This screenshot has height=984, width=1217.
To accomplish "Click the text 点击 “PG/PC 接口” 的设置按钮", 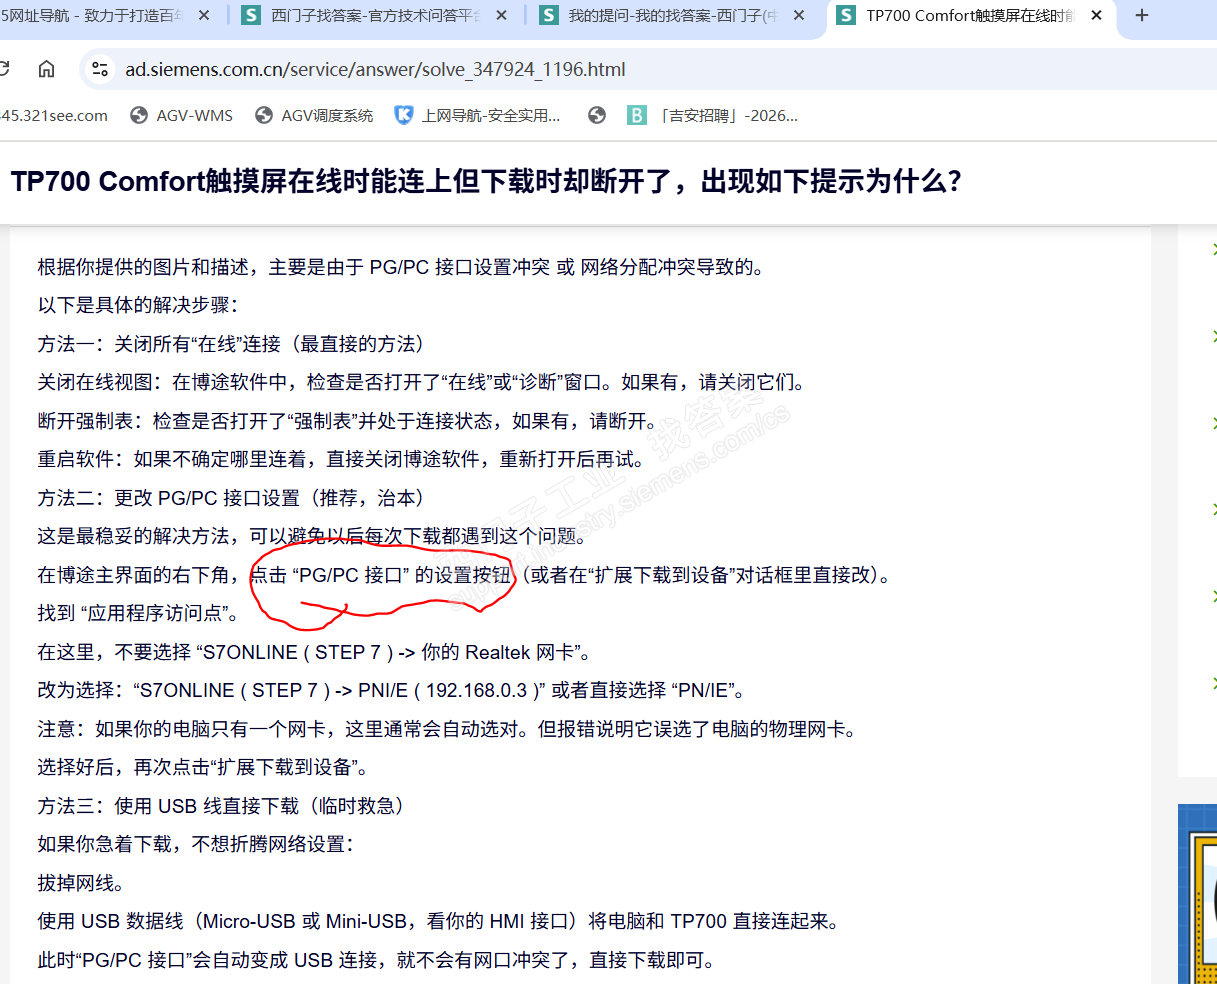I will [380, 575].
